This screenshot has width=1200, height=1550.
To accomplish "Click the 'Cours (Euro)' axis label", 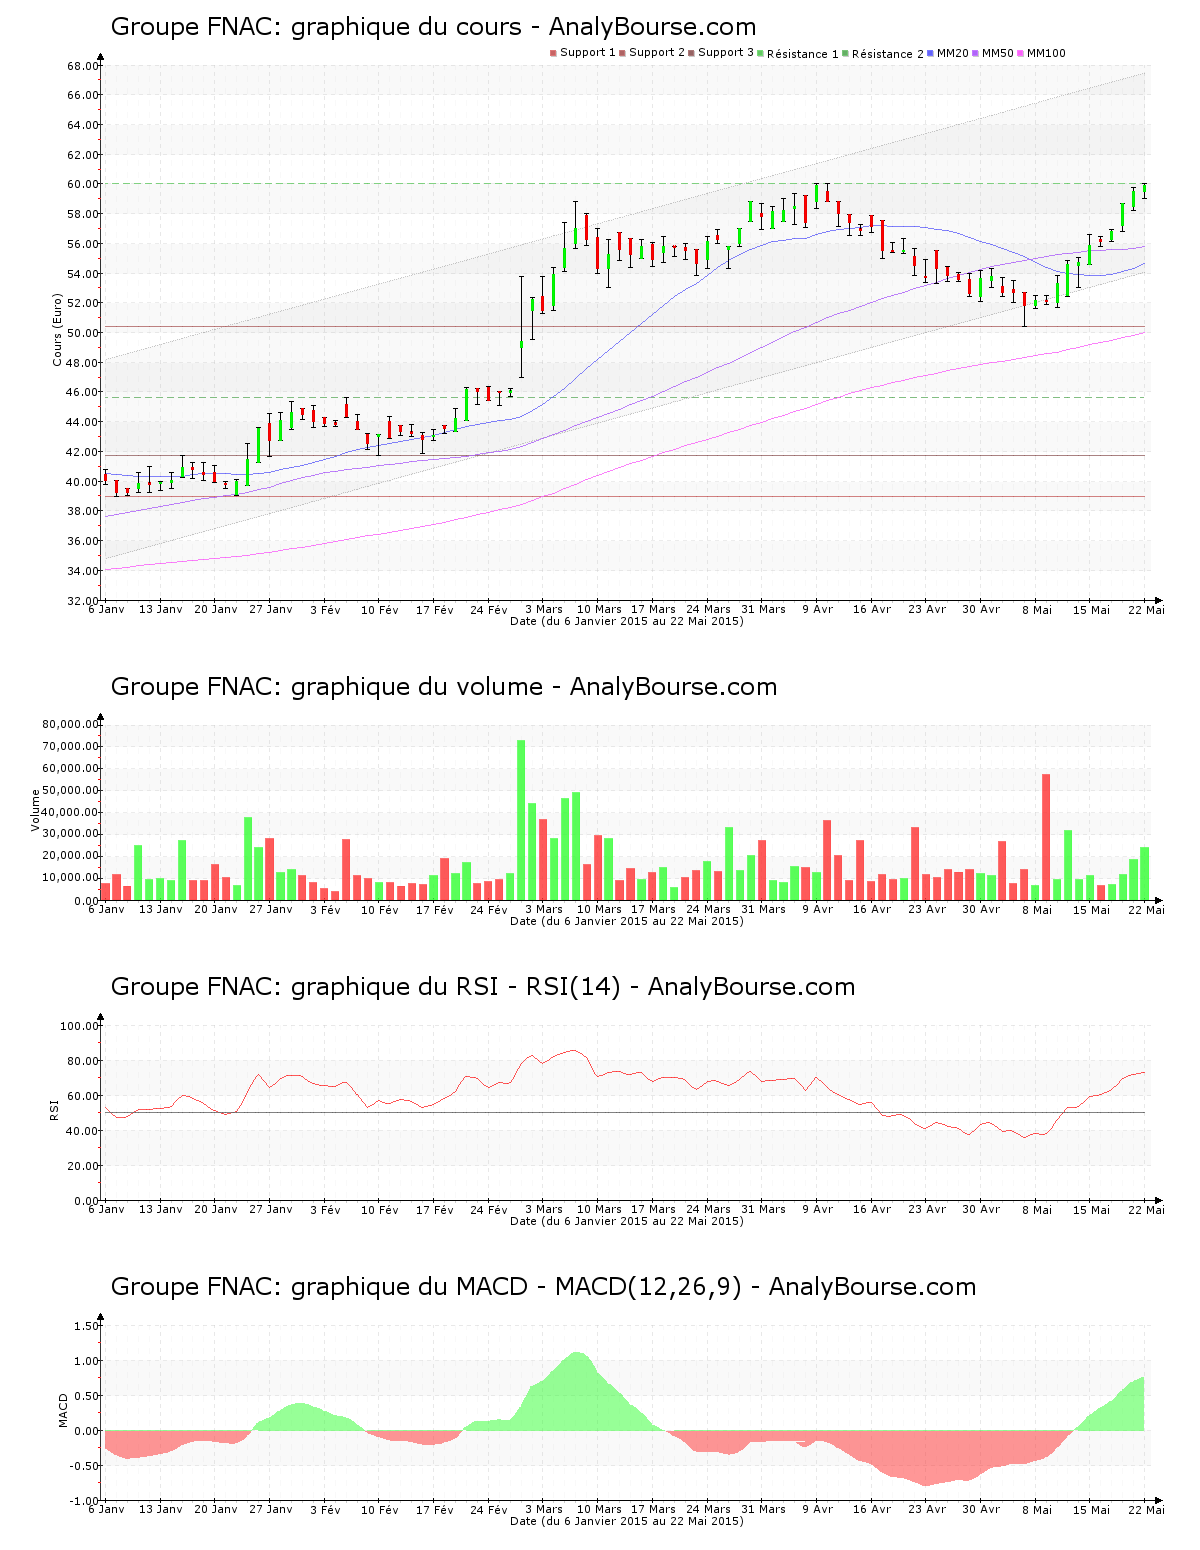I will point(57,329).
